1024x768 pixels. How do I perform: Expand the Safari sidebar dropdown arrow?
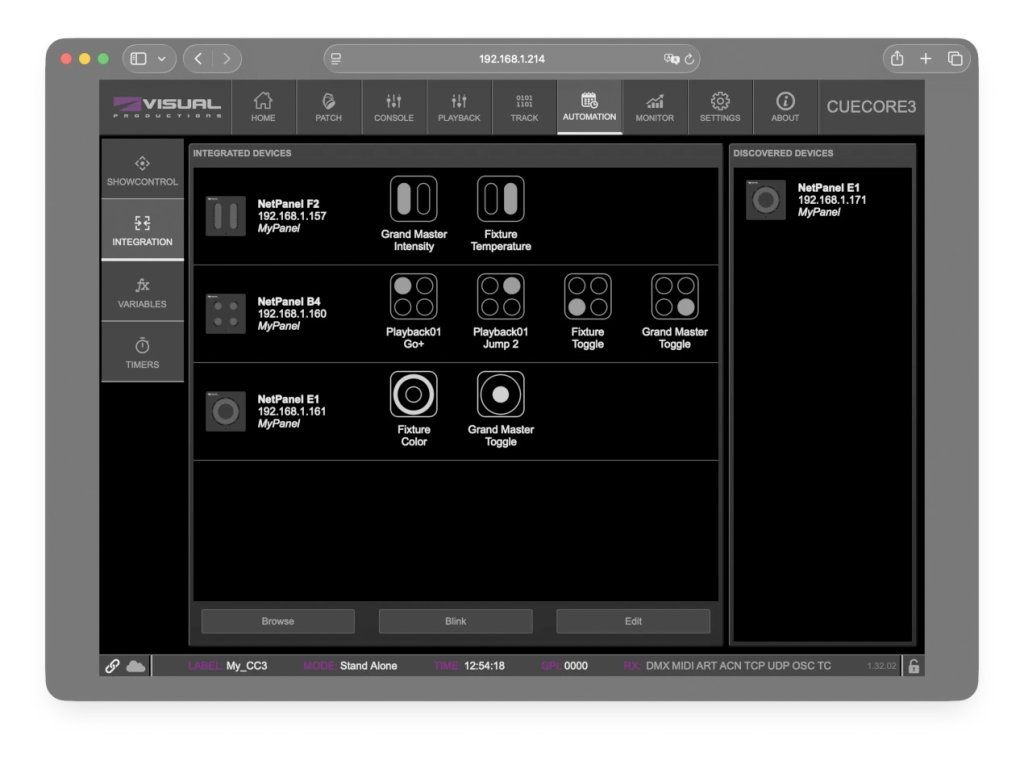pos(161,59)
